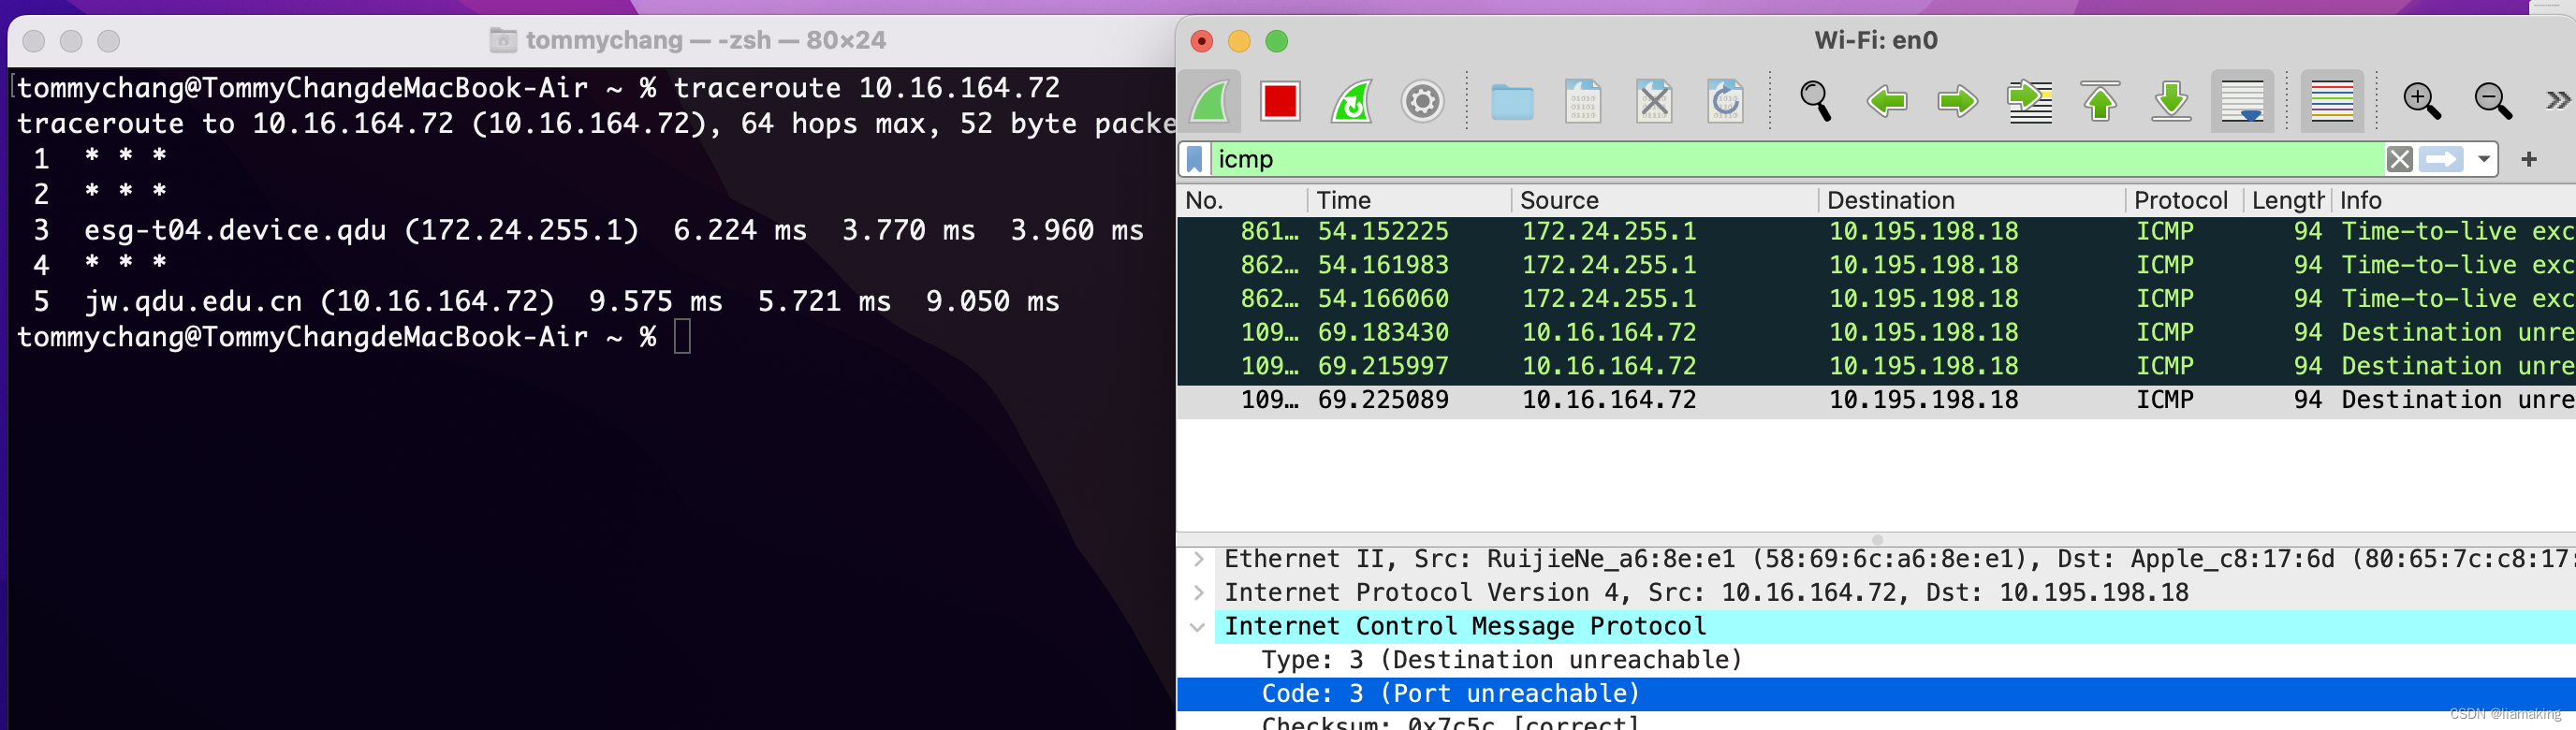Sort packets by No. column

pyautogui.click(x=1243, y=200)
